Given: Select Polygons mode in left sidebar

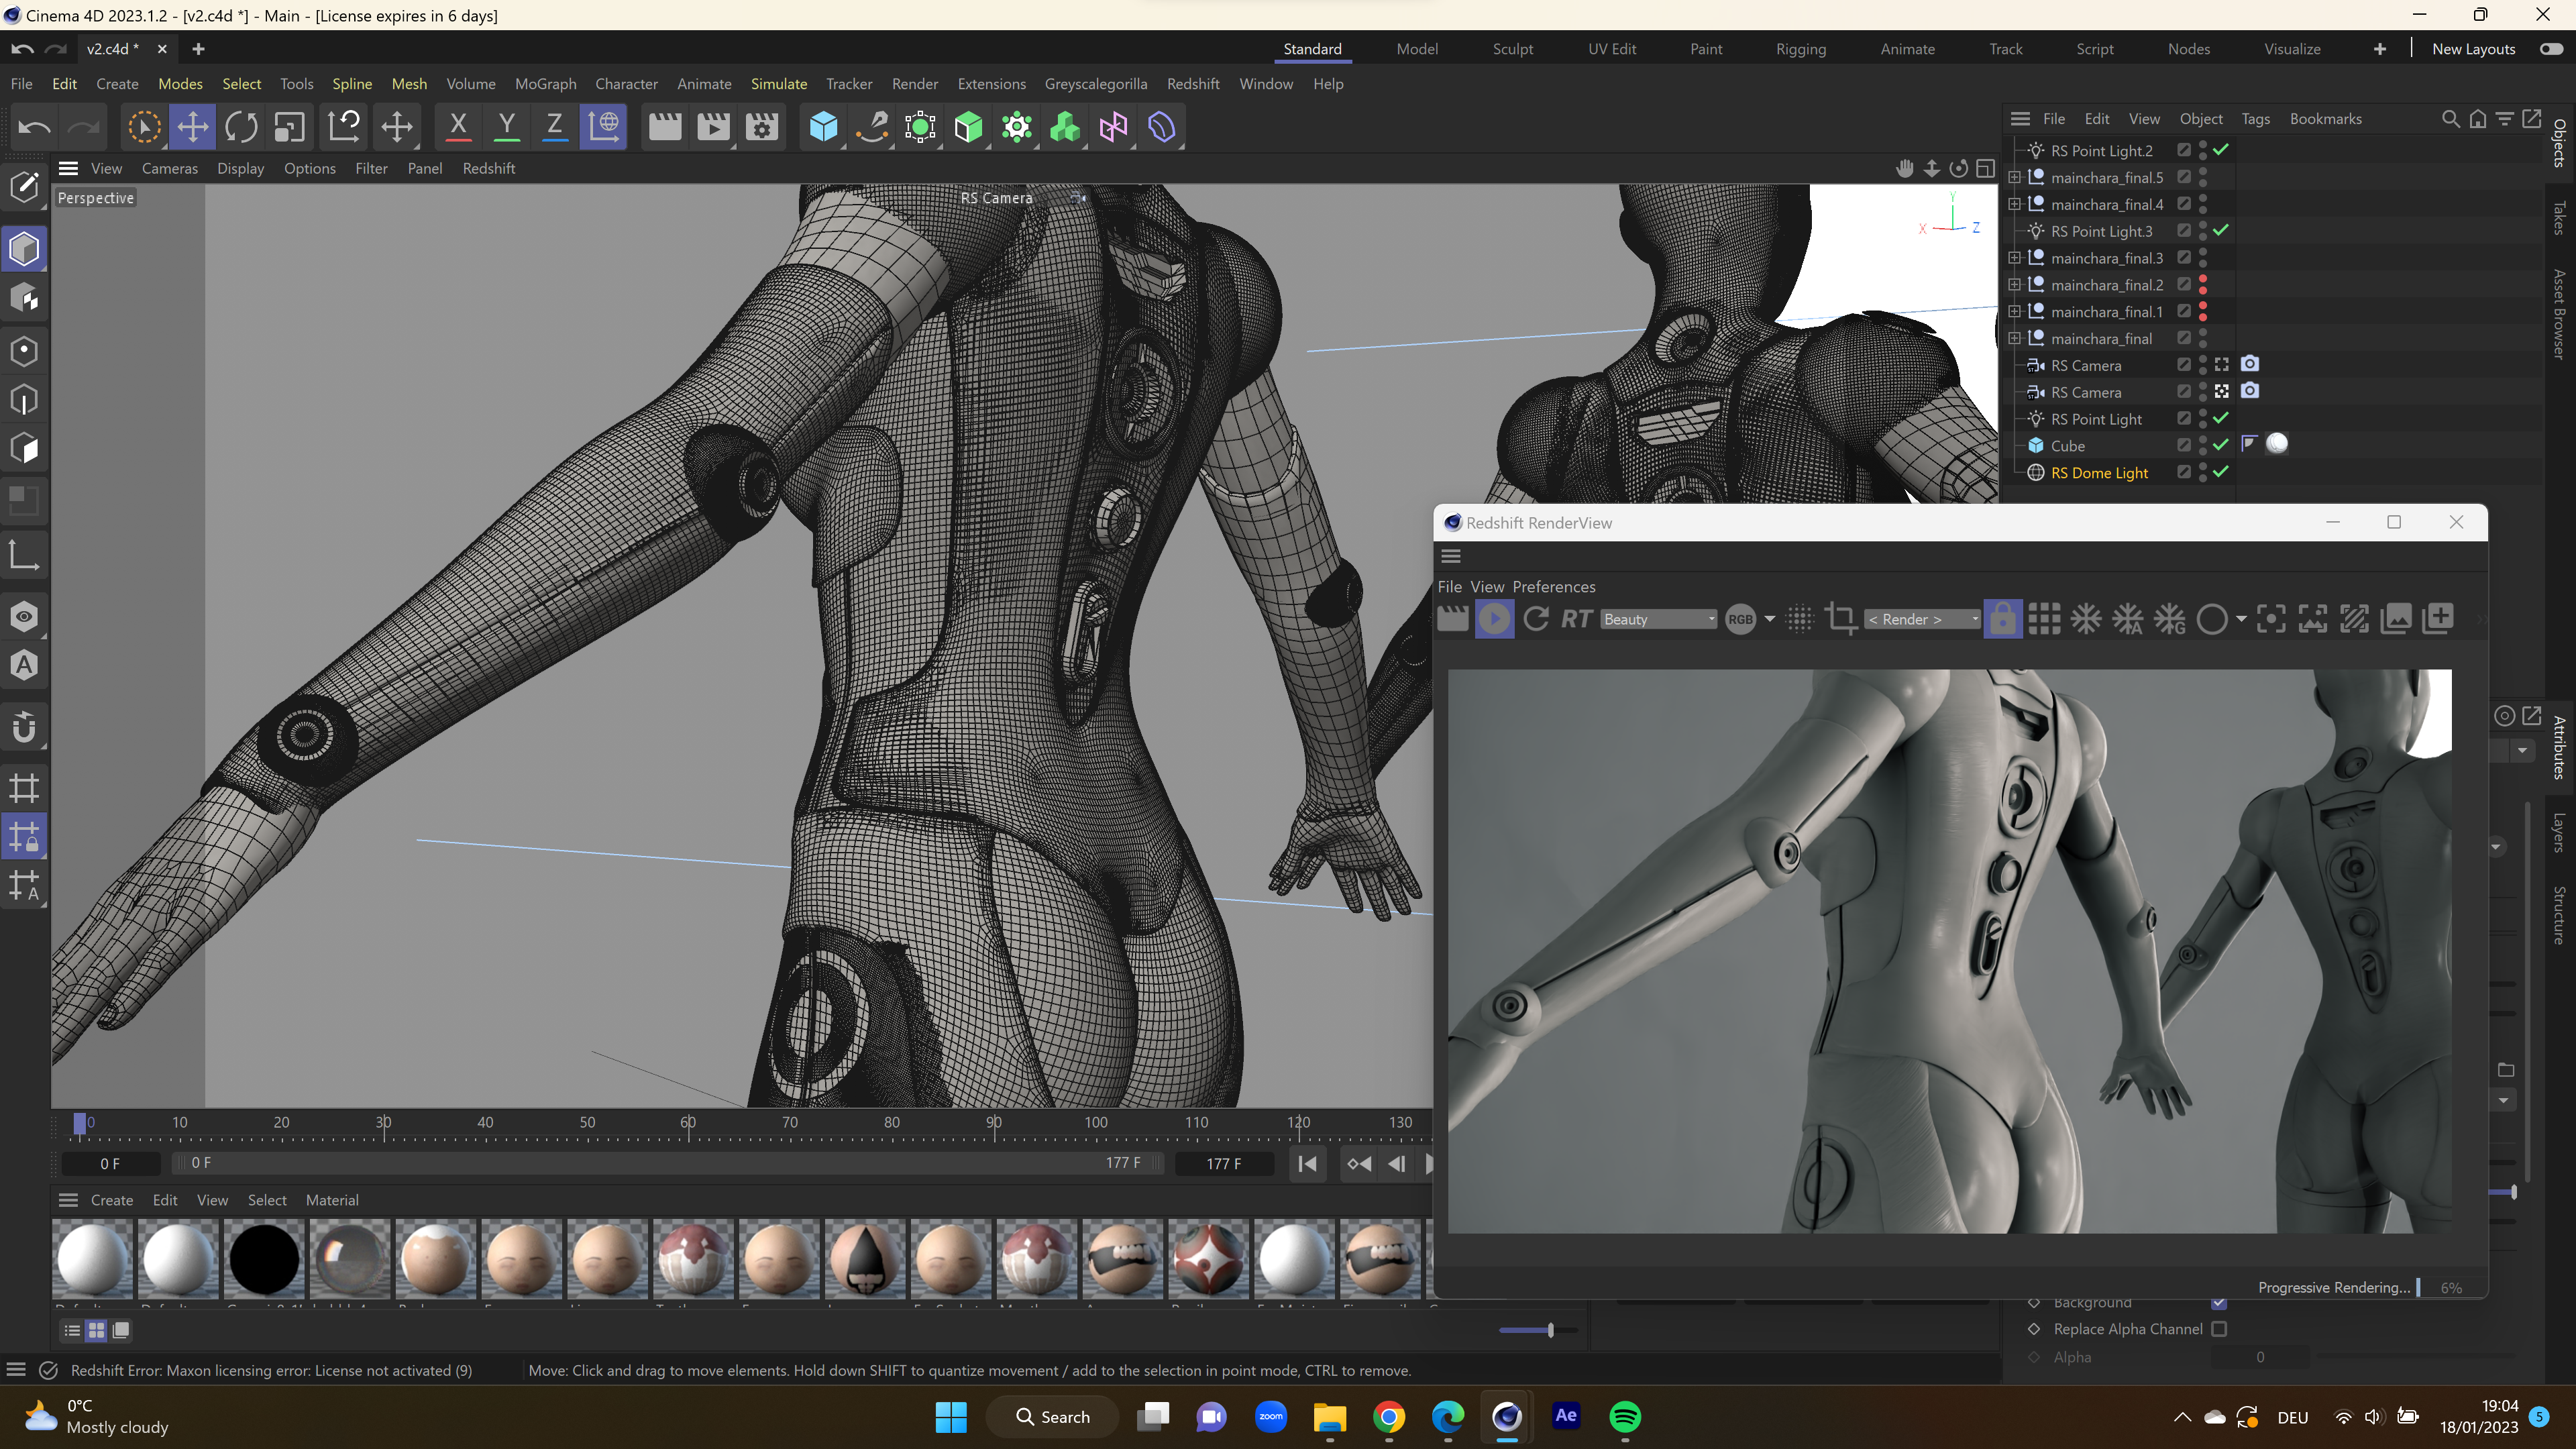Looking at the screenshot, I should [24, 449].
